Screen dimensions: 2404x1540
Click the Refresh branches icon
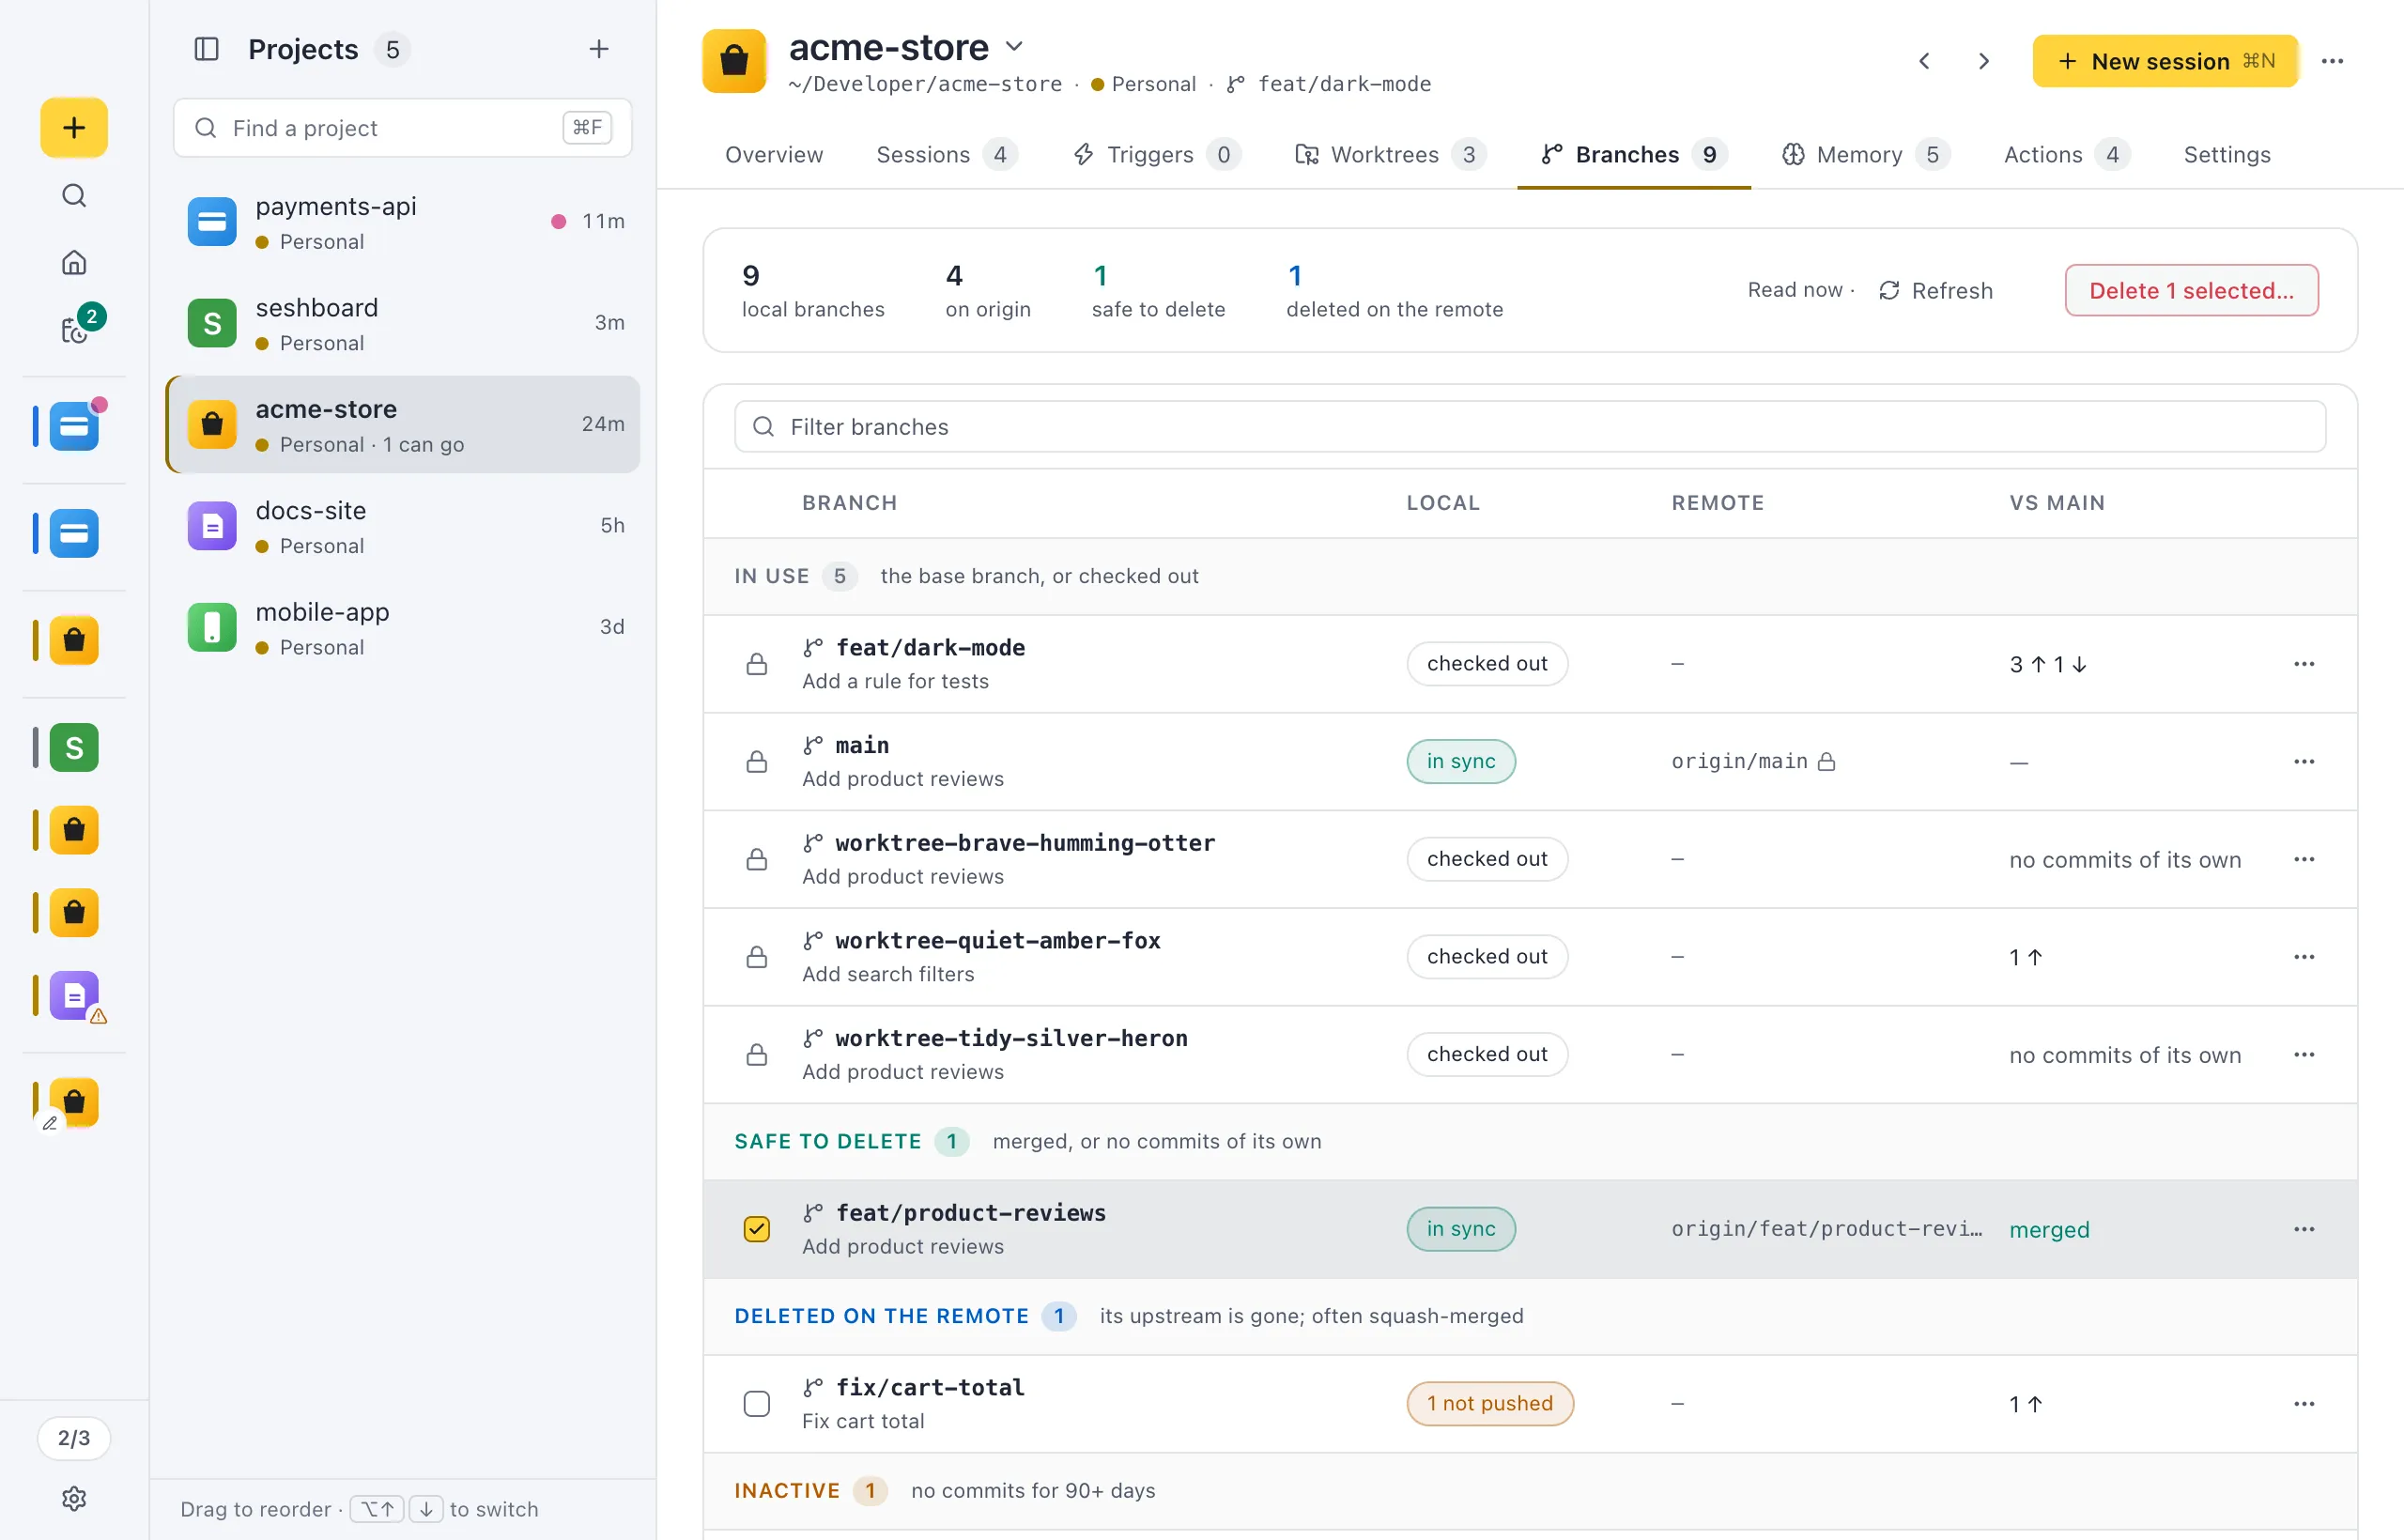1889,291
